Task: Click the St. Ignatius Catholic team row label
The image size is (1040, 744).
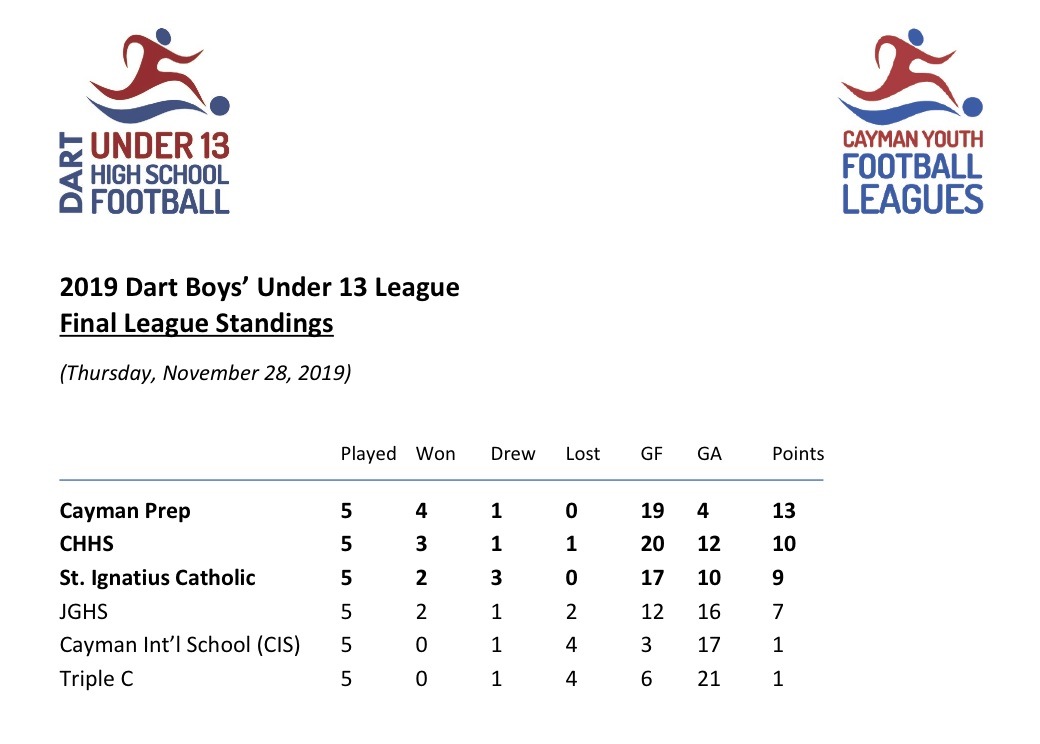Action: point(158,578)
